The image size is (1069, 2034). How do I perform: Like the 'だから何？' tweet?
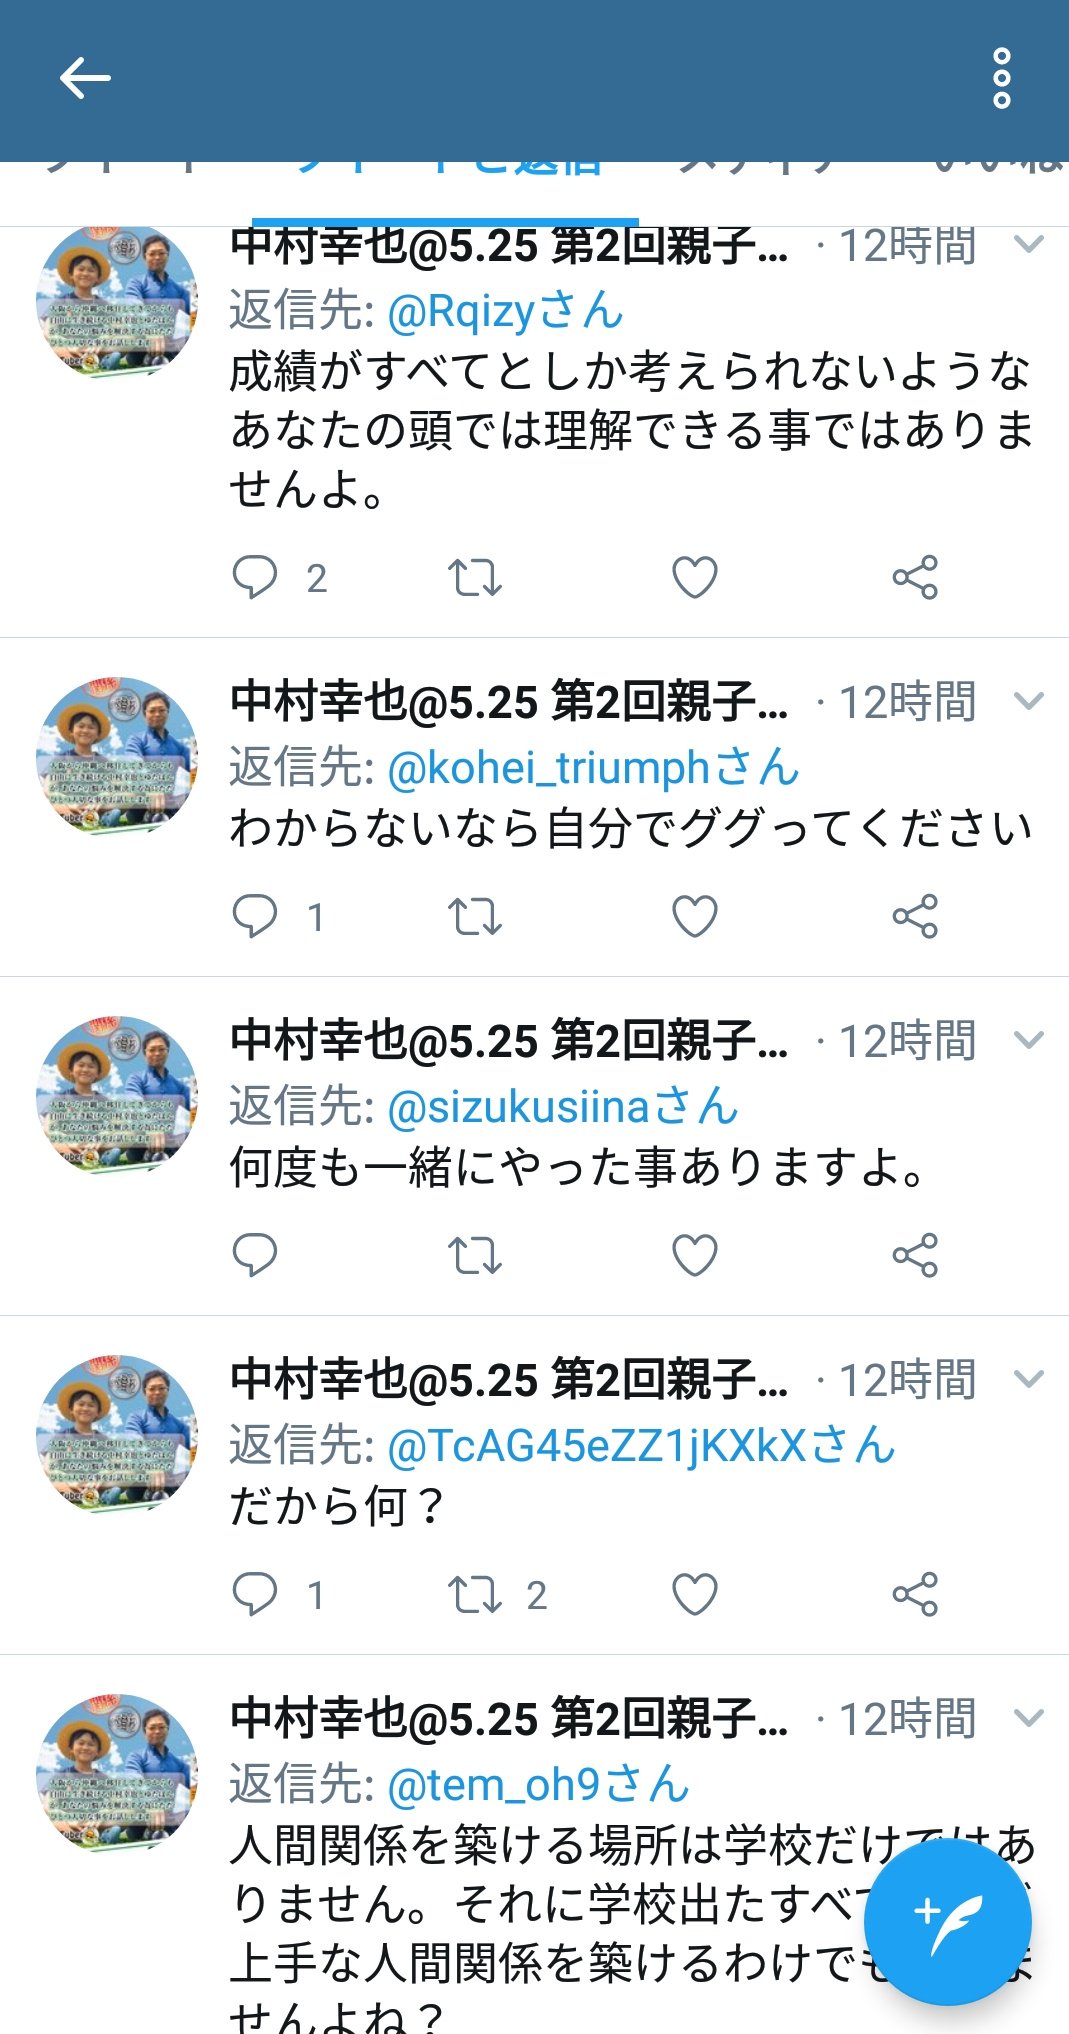695,1594
